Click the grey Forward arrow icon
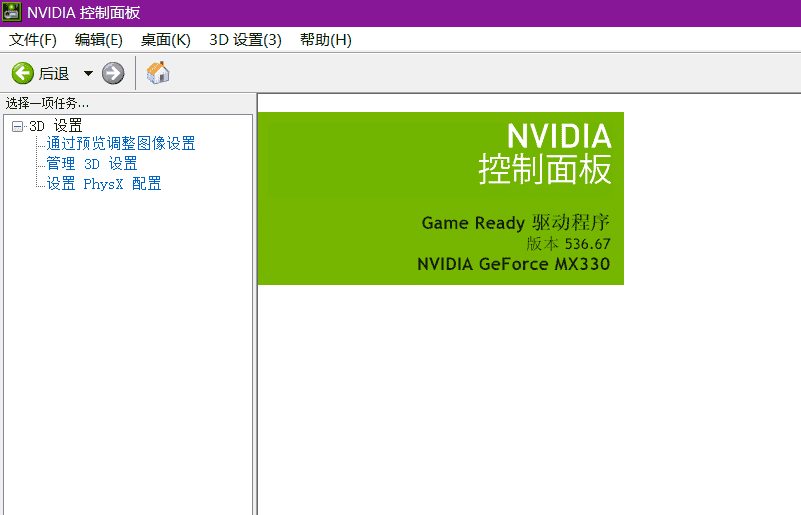Image resolution: width=801 pixels, height=515 pixels. point(113,73)
